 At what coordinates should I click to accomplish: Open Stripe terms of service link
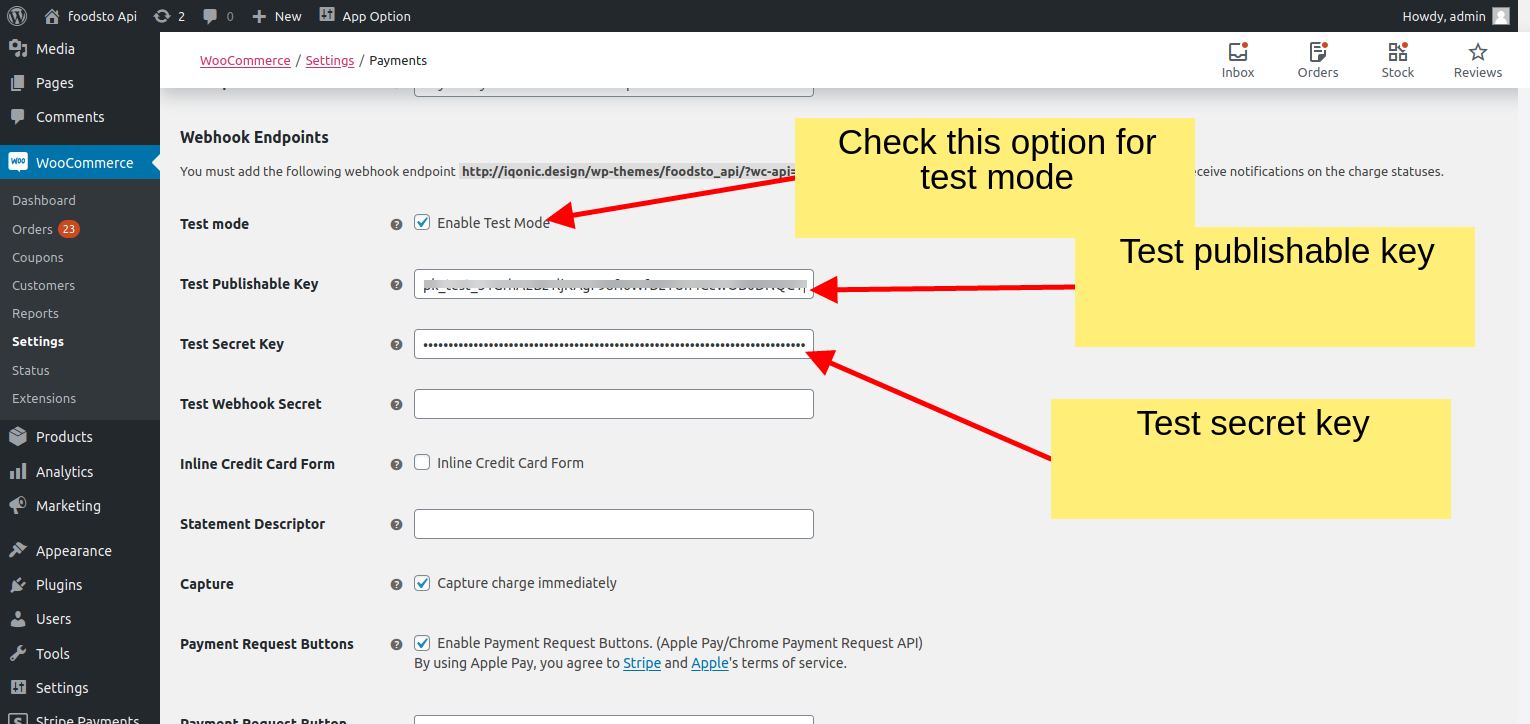tap(642, 662)
